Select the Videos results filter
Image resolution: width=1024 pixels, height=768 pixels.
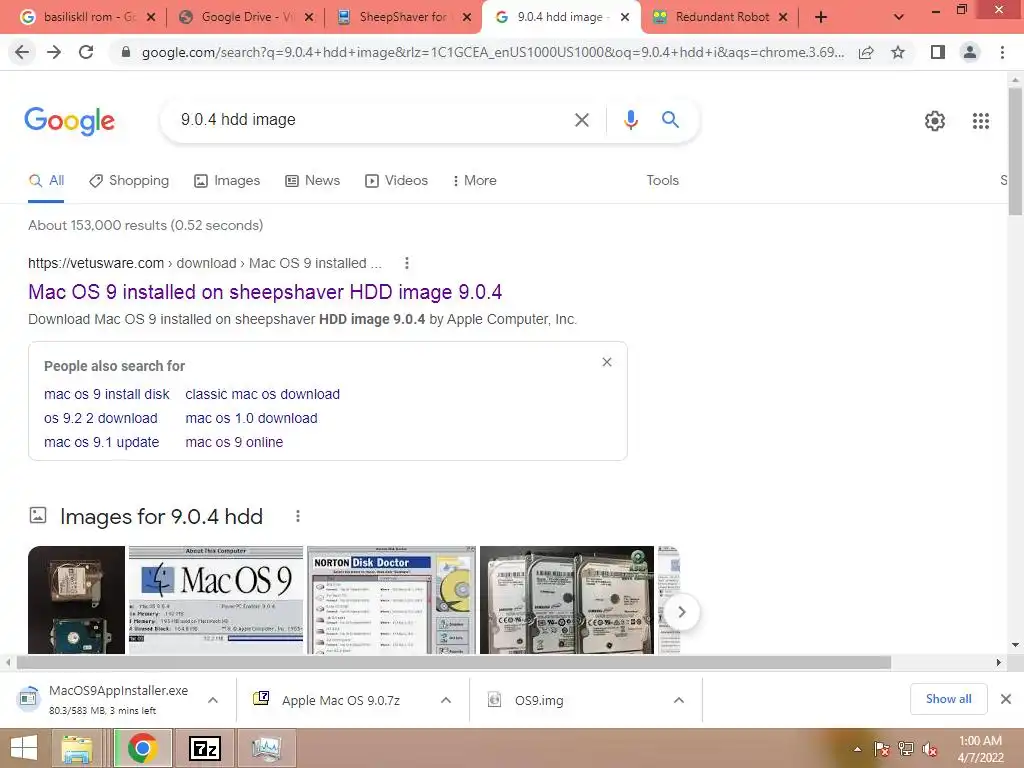(396, 180)
